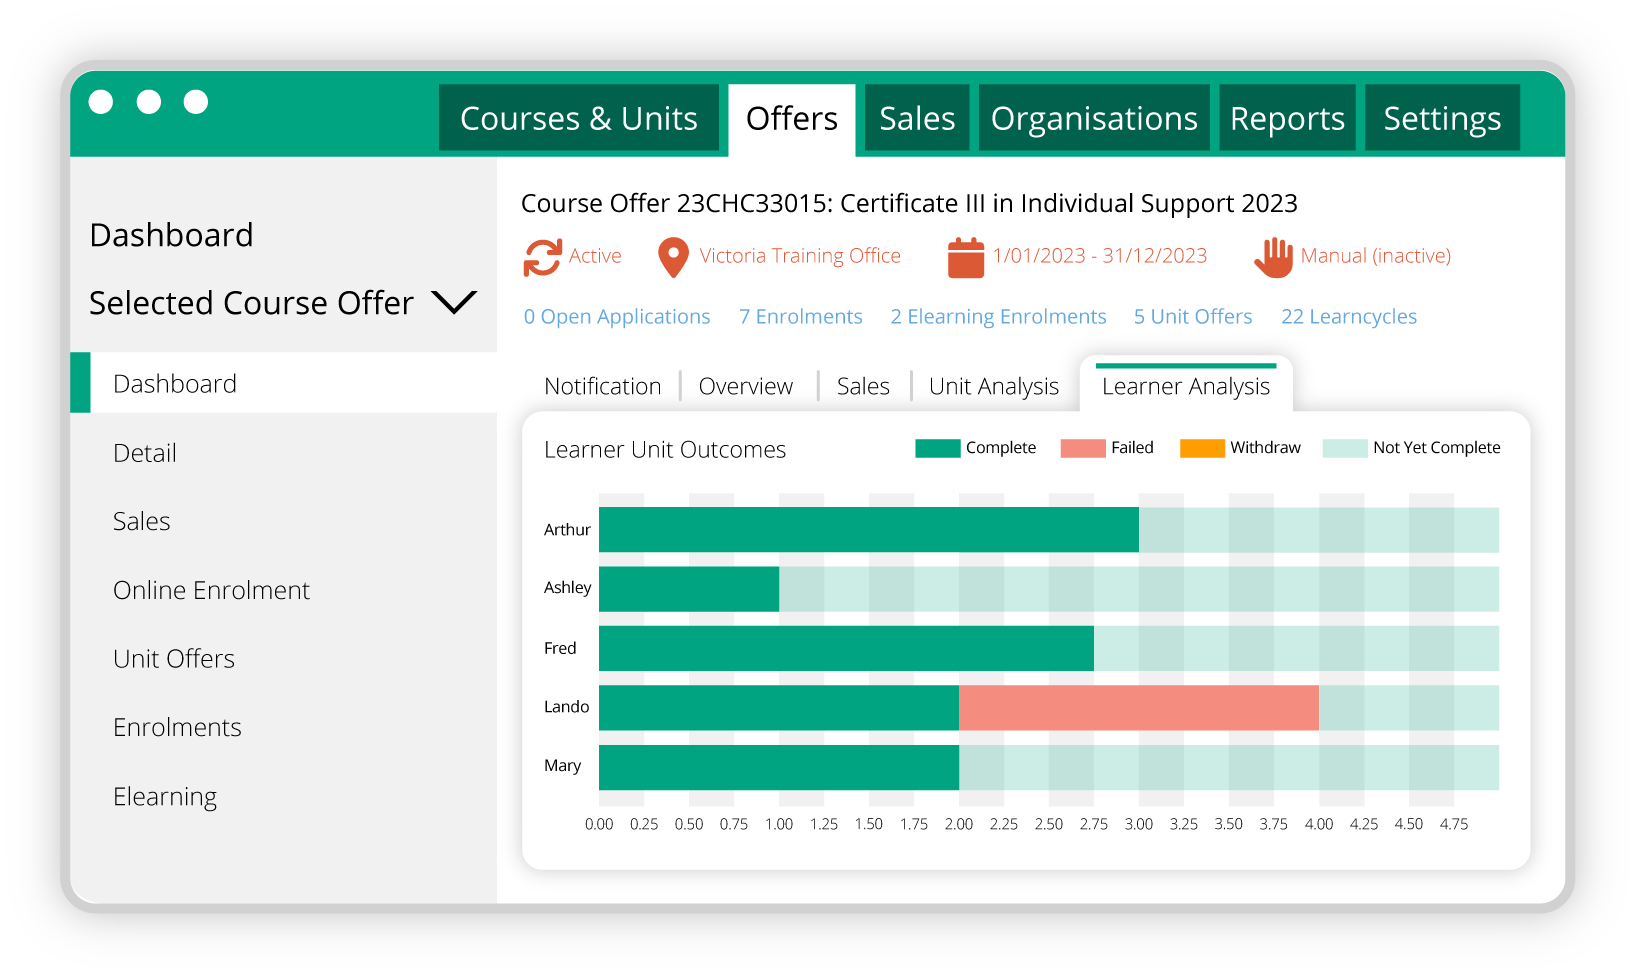Click the Active refresh arrows icon
1636x974 pixels.
click(542, 257)
